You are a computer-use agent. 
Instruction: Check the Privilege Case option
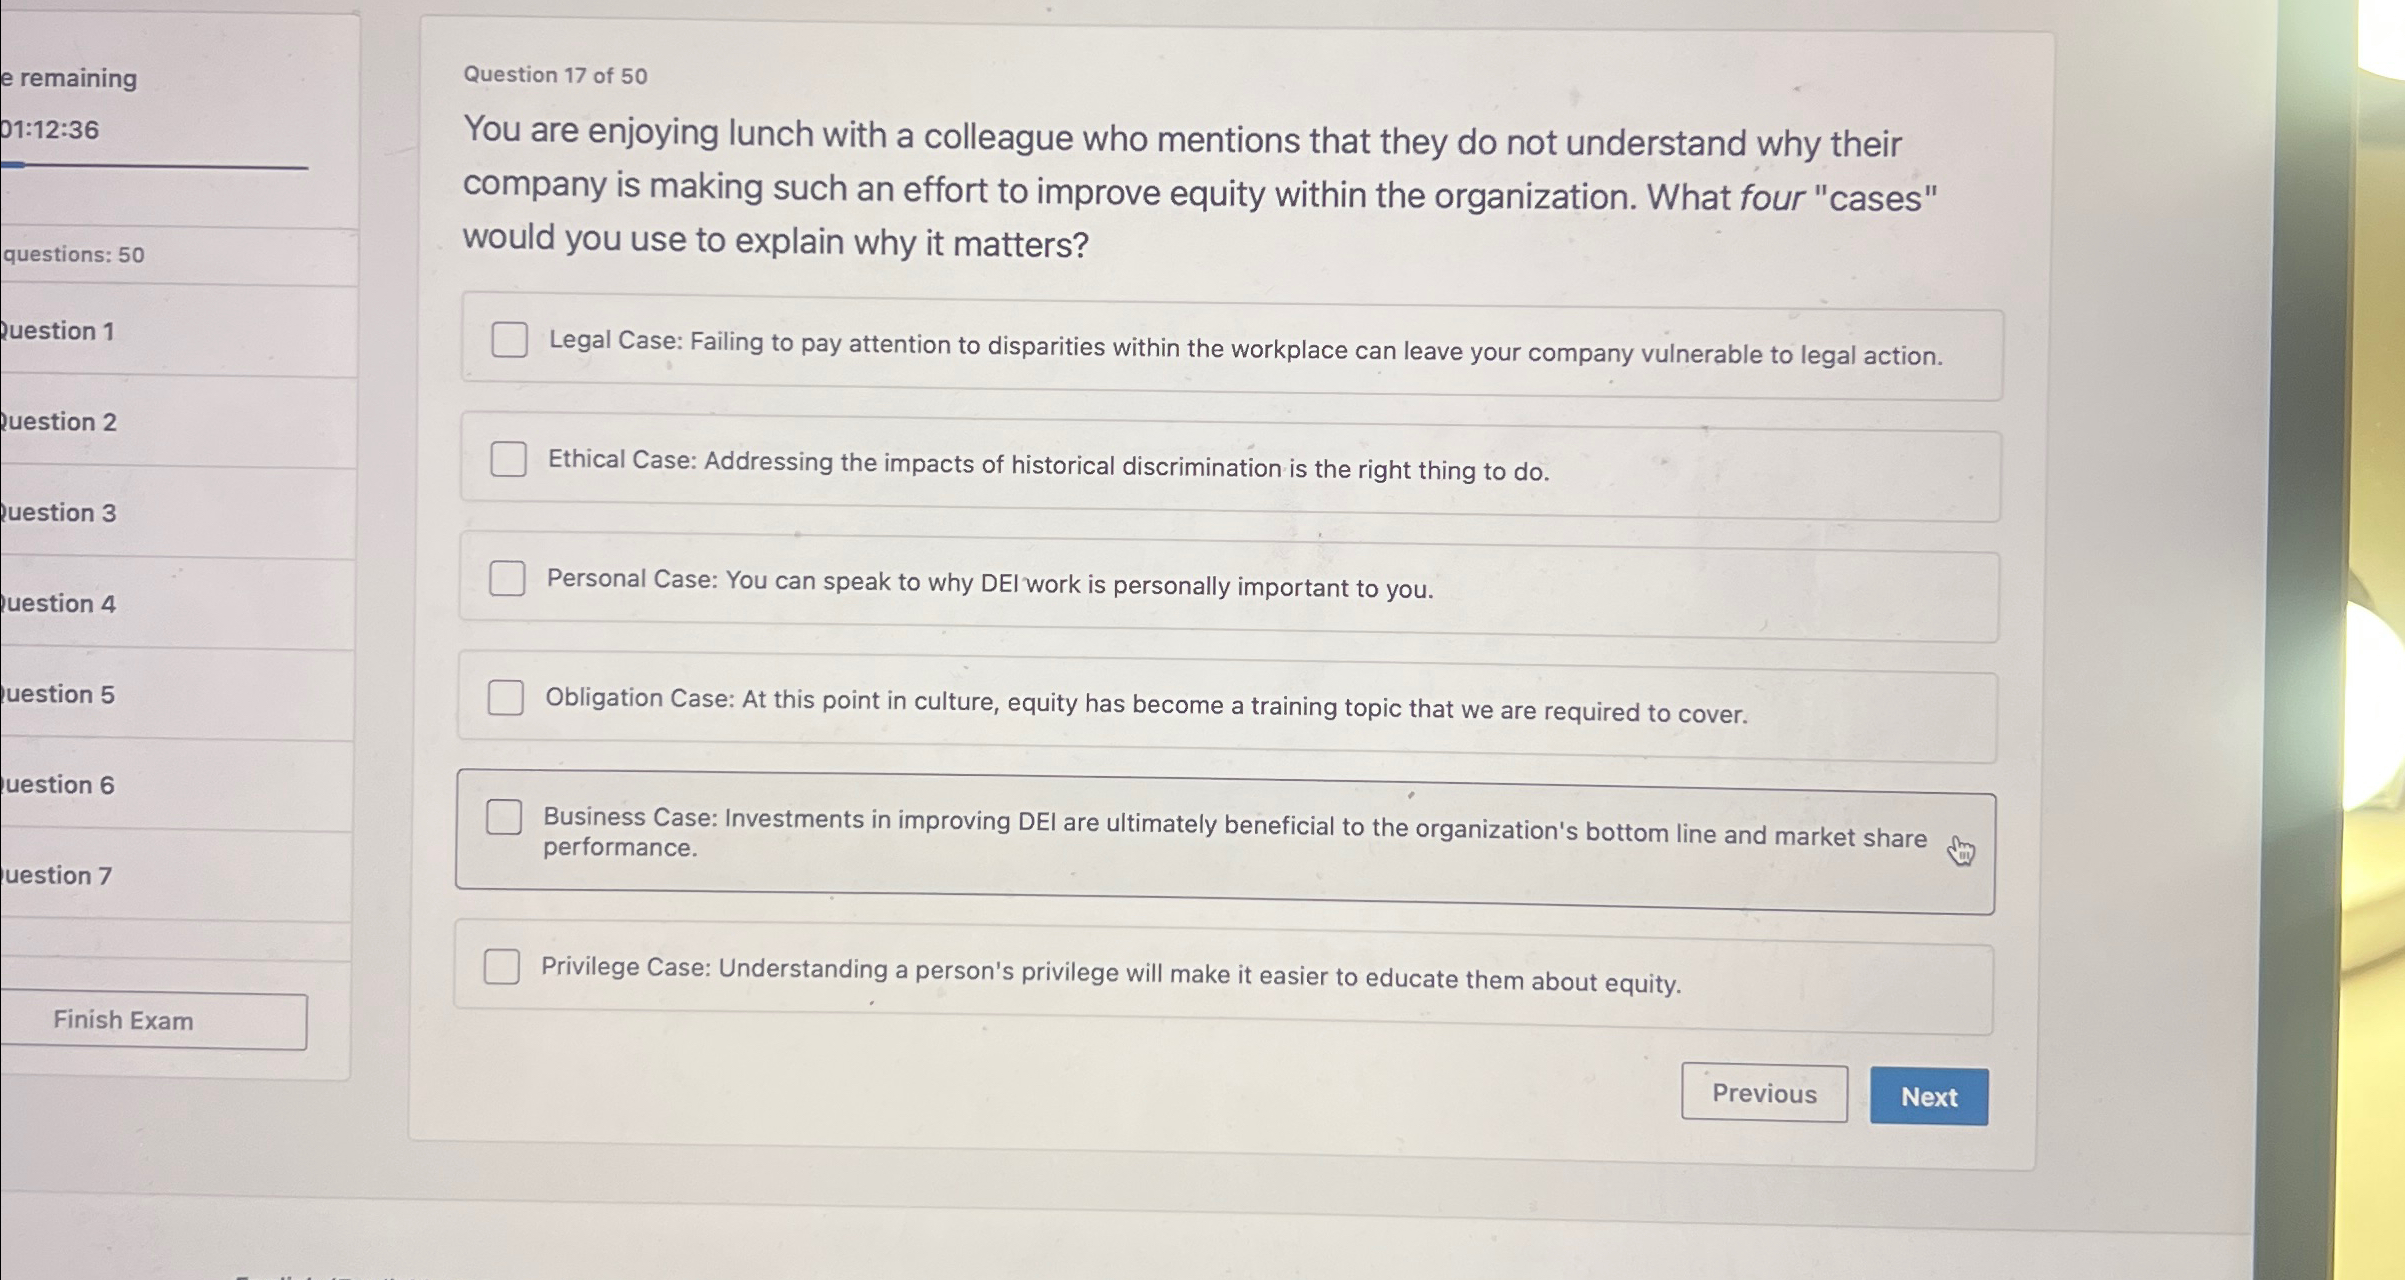click(501, 968)
